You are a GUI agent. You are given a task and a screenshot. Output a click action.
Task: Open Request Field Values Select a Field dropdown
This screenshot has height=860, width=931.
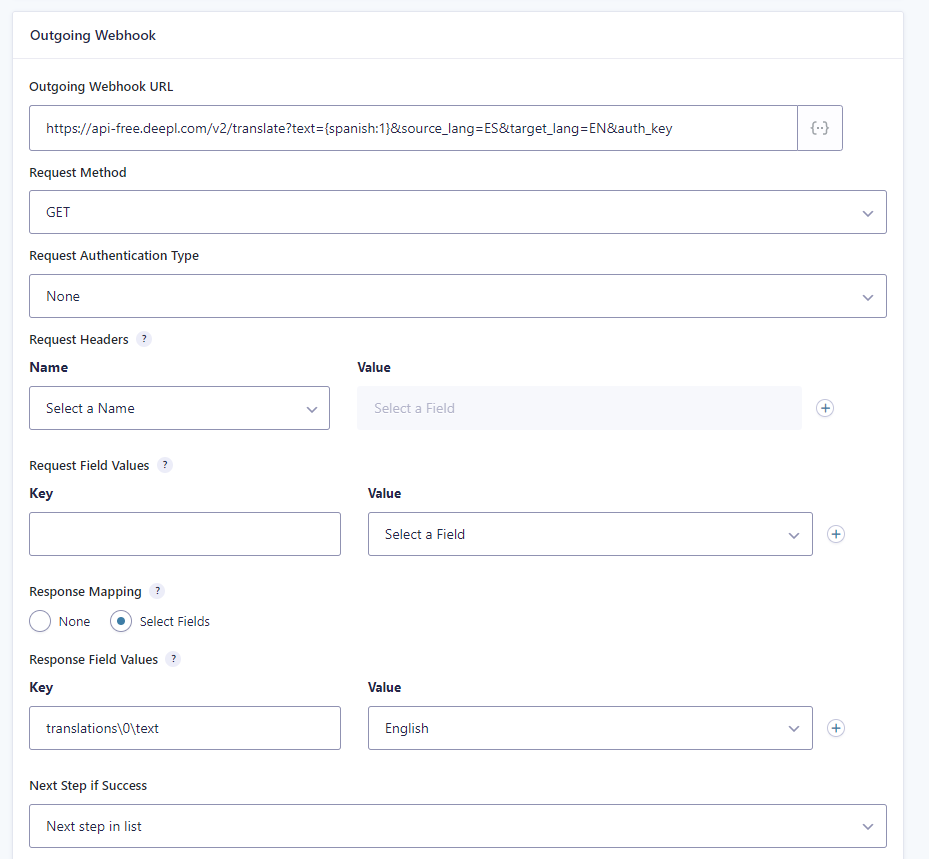click(x=589, y=534)
